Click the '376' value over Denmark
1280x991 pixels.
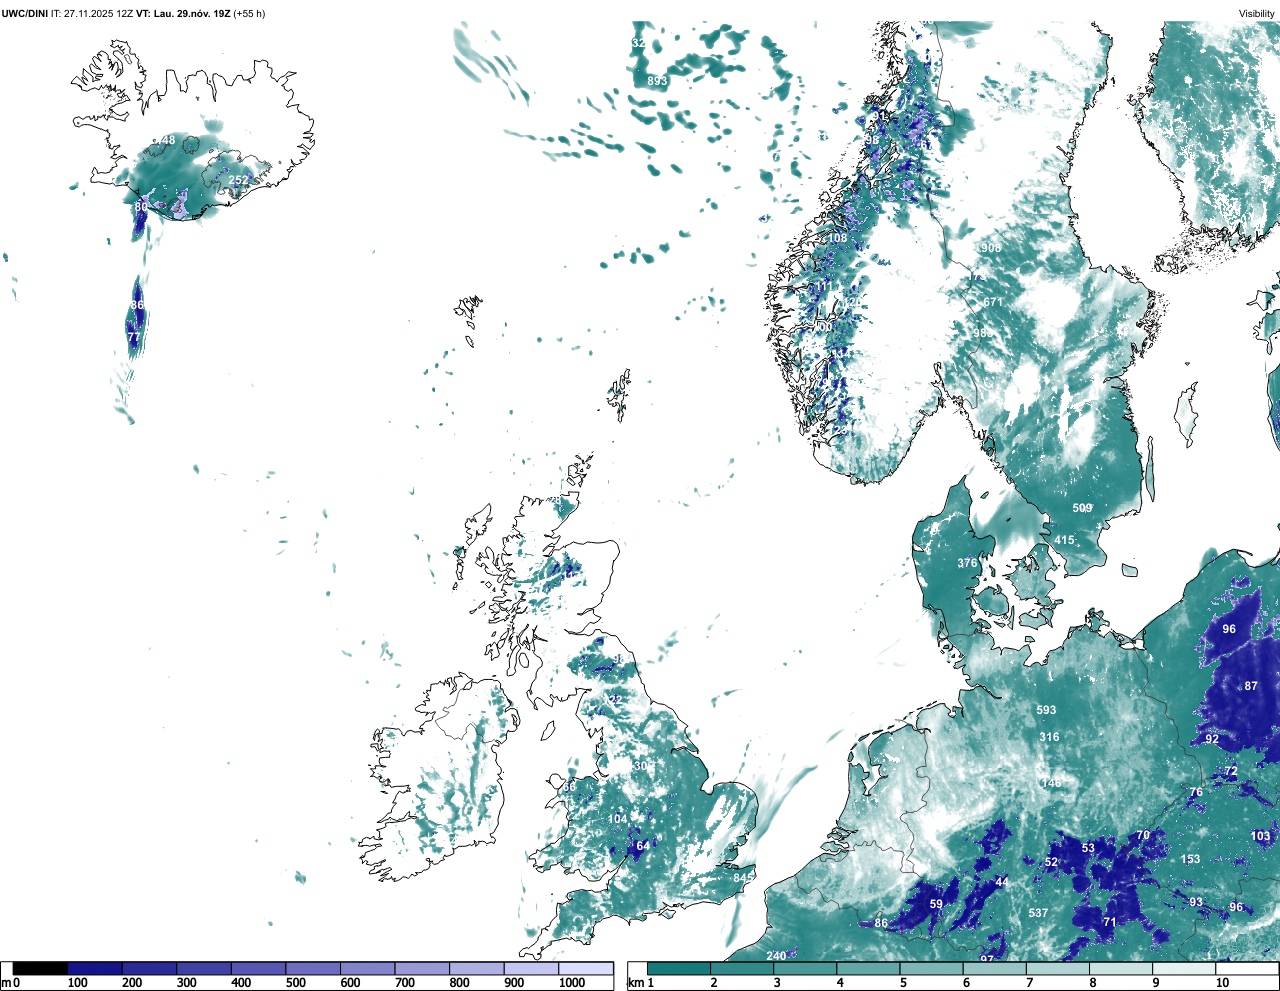(x=967, y=563)
